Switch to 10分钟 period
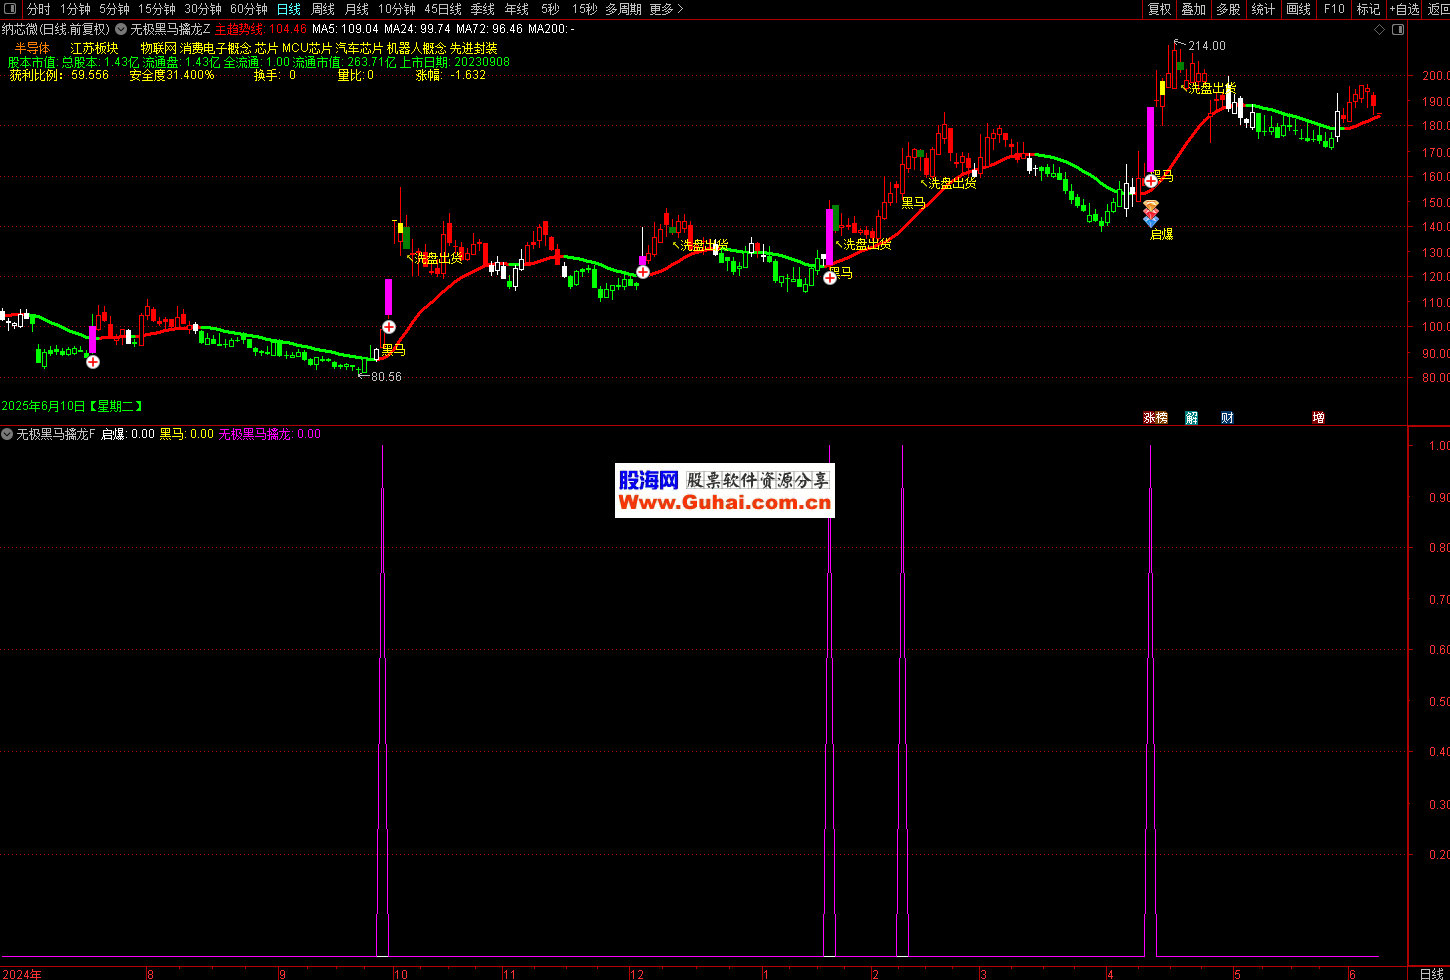 (396, 9)
